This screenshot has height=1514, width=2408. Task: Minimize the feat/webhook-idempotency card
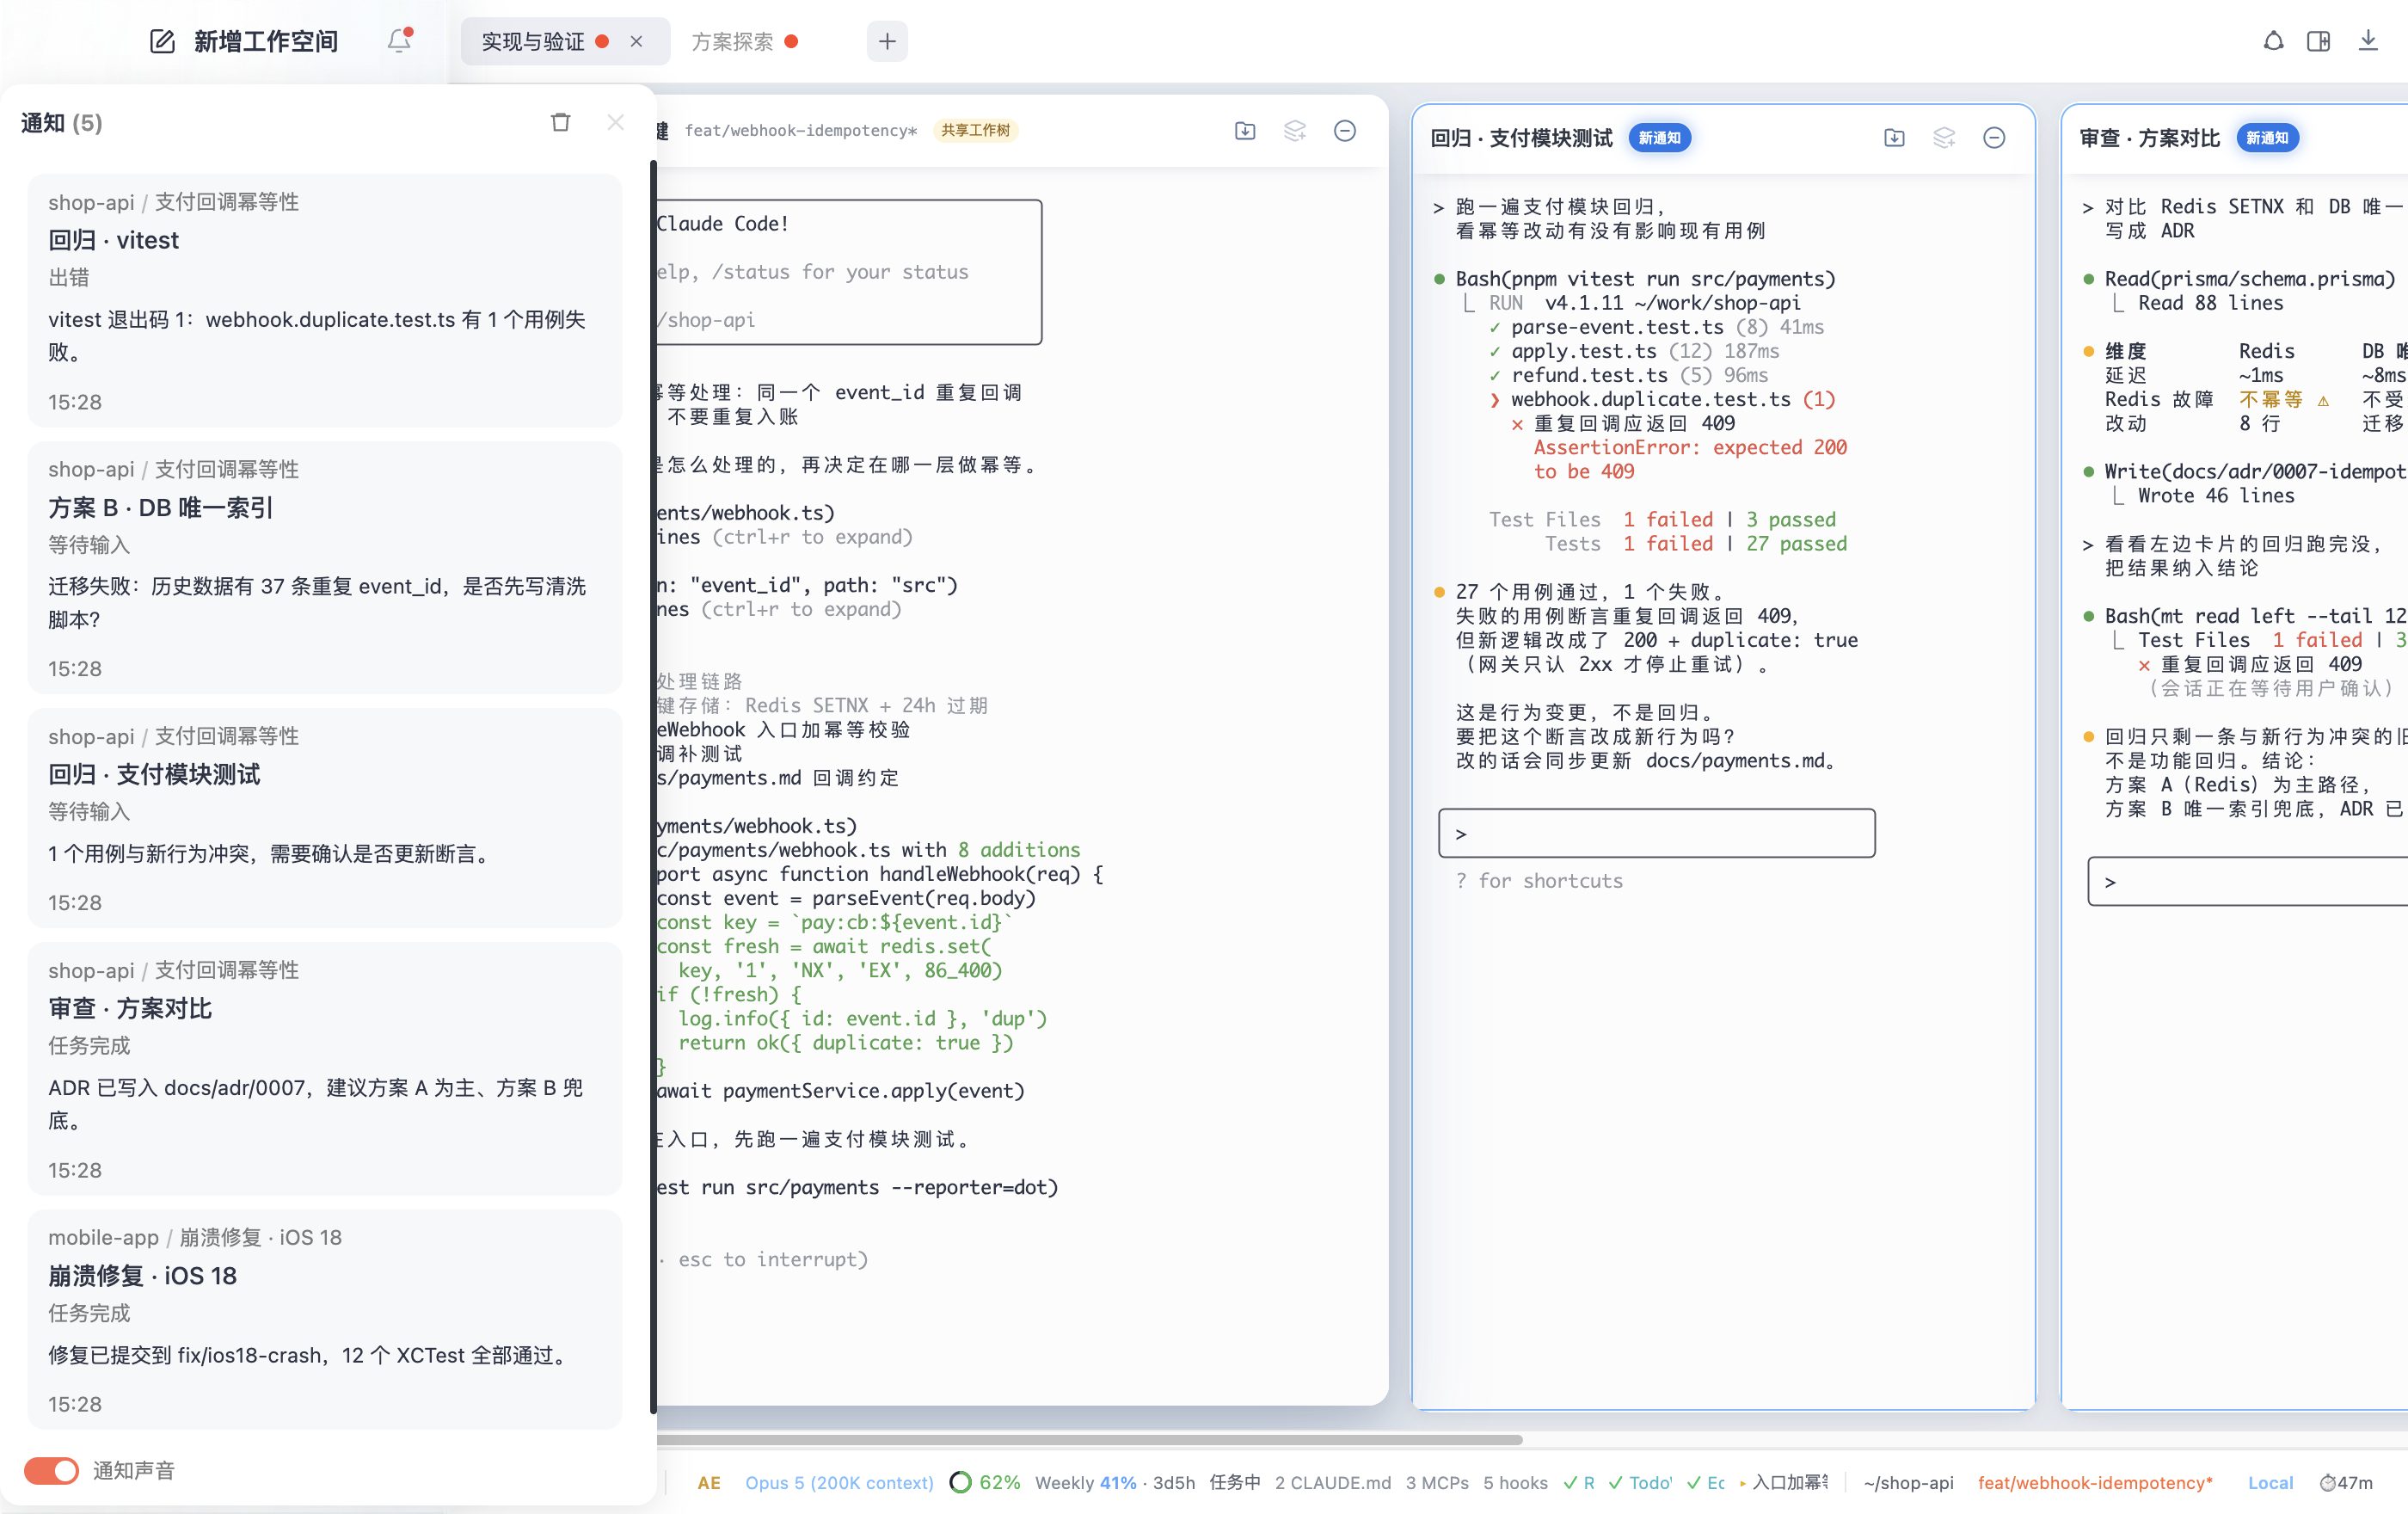tap(1344, 130)
